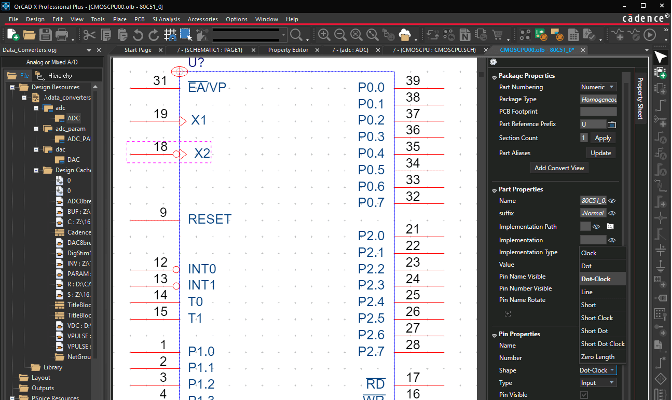672x400 pixels.
Task: Toggle the grid snap toolbar icon
Action: pyautogui.click(x=170, y=35)
